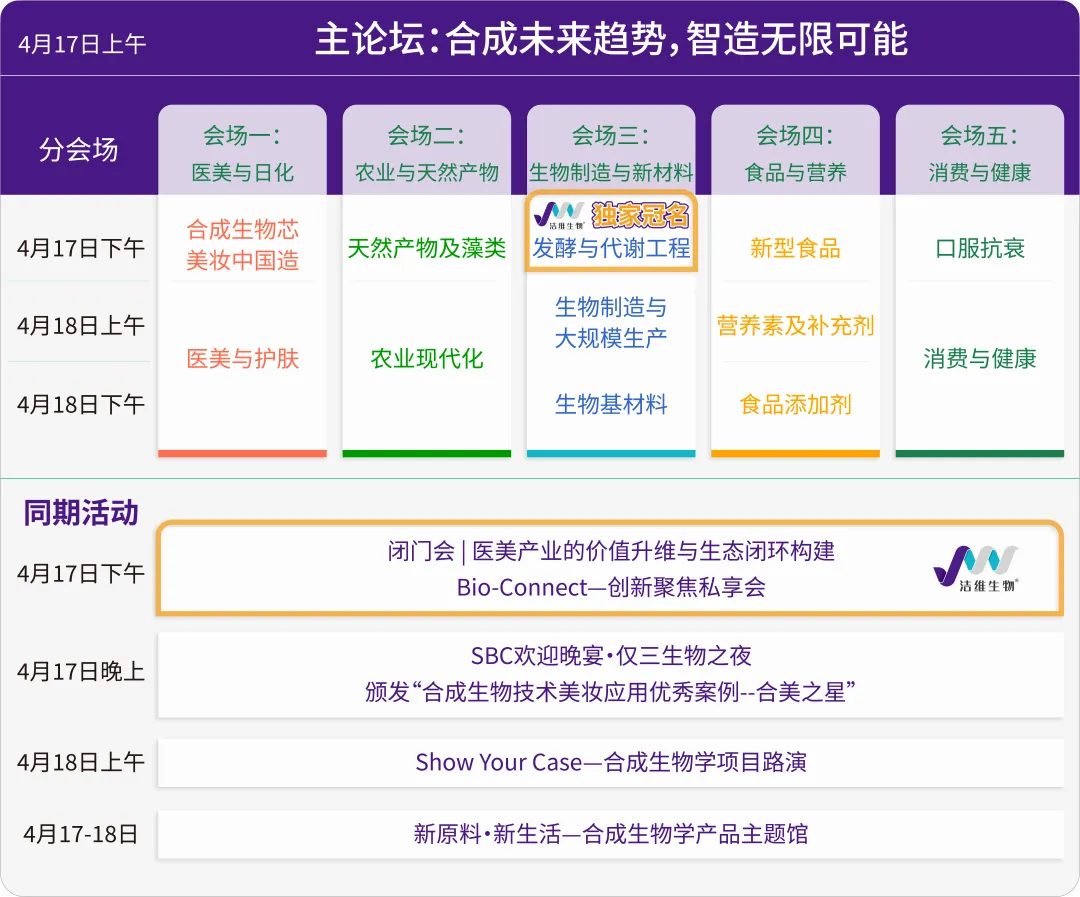Open the 合成生物芯 美妆中国造 session
1080x897 pixels.
pos(242,245)
